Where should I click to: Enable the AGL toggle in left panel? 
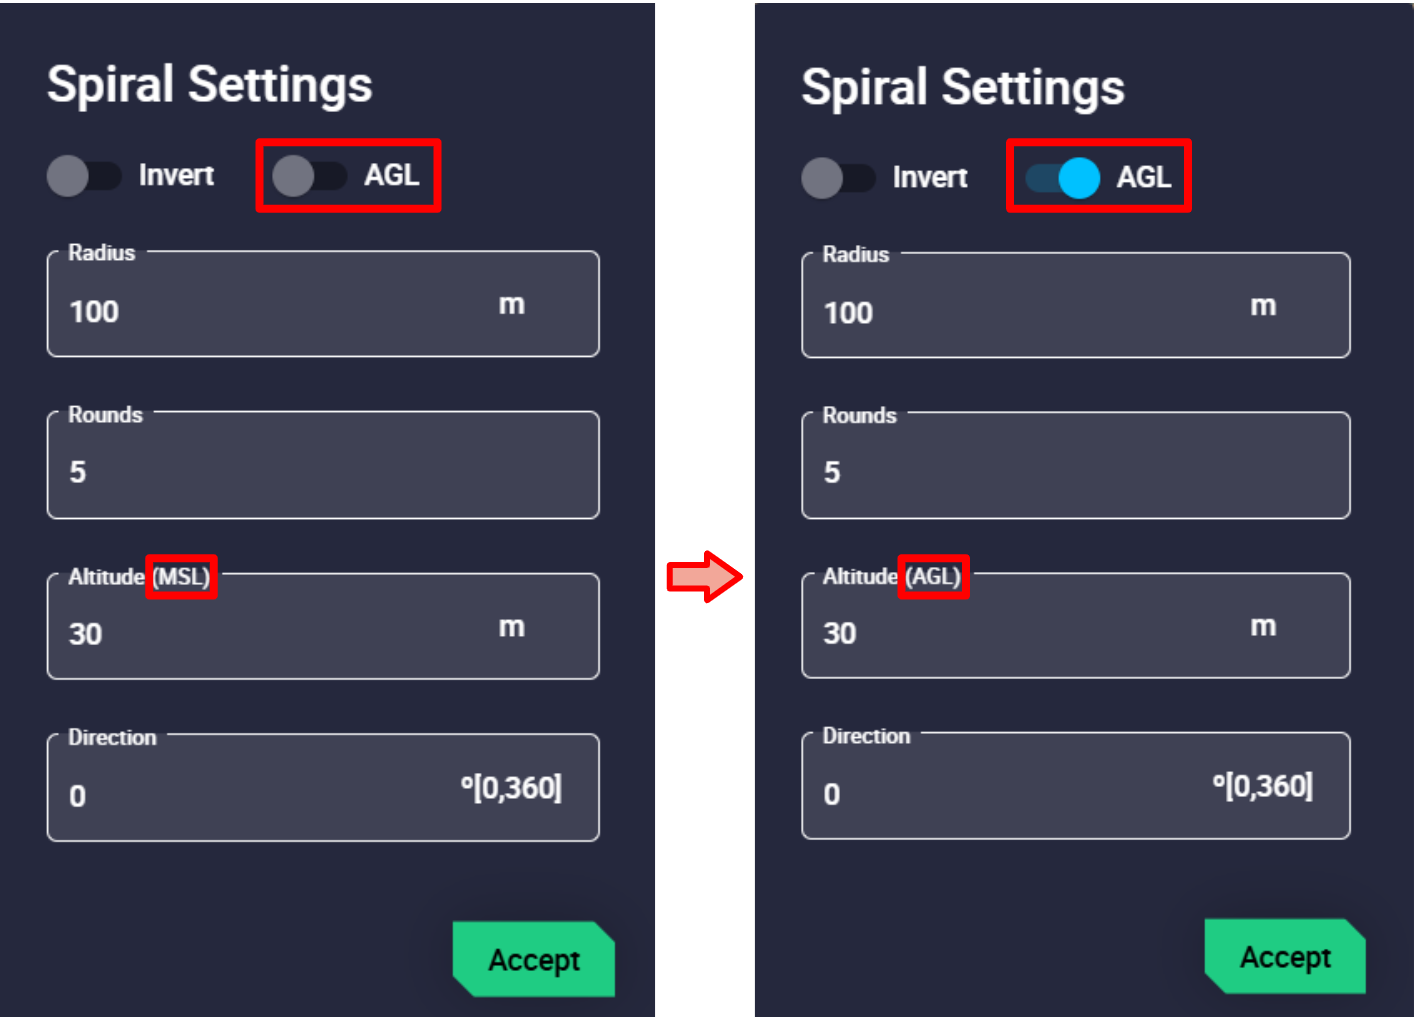[x=308, y=176]
